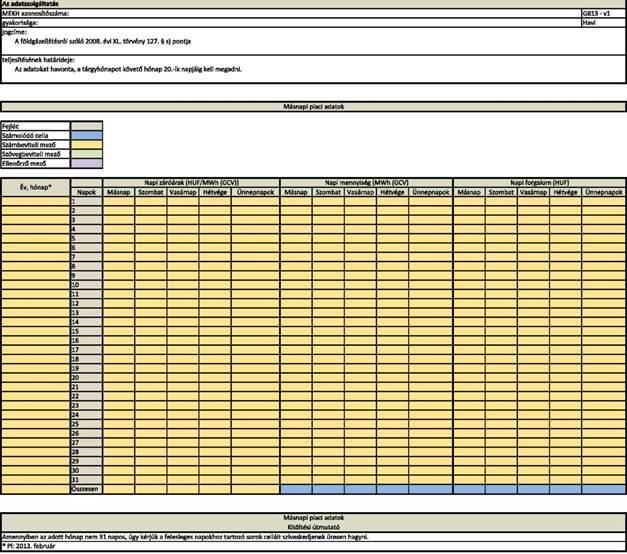
Task: Select the day 20 cell in Napok column
Action: pos(86,378)
